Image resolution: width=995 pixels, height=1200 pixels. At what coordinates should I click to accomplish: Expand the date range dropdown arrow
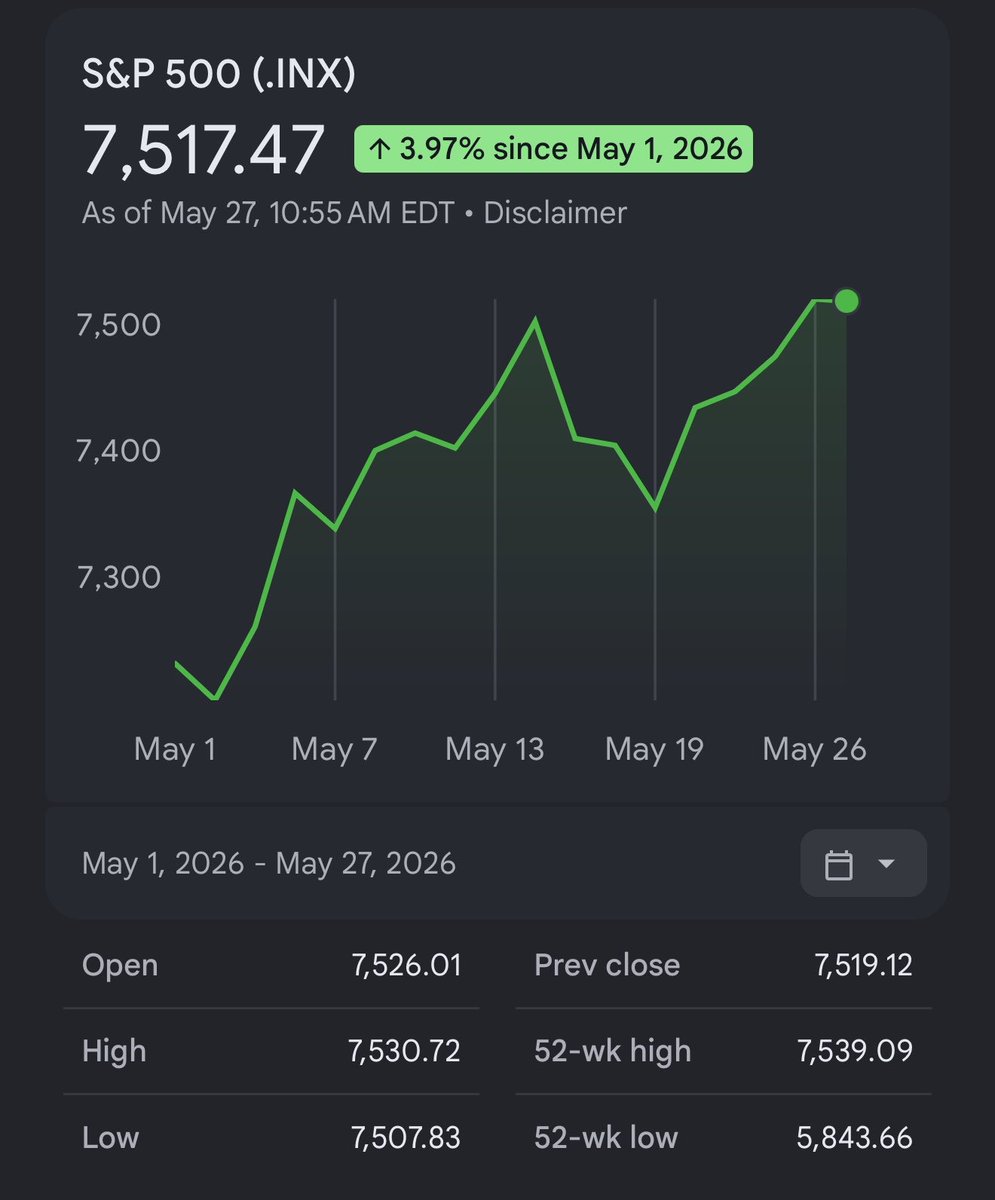pos(886,864)
